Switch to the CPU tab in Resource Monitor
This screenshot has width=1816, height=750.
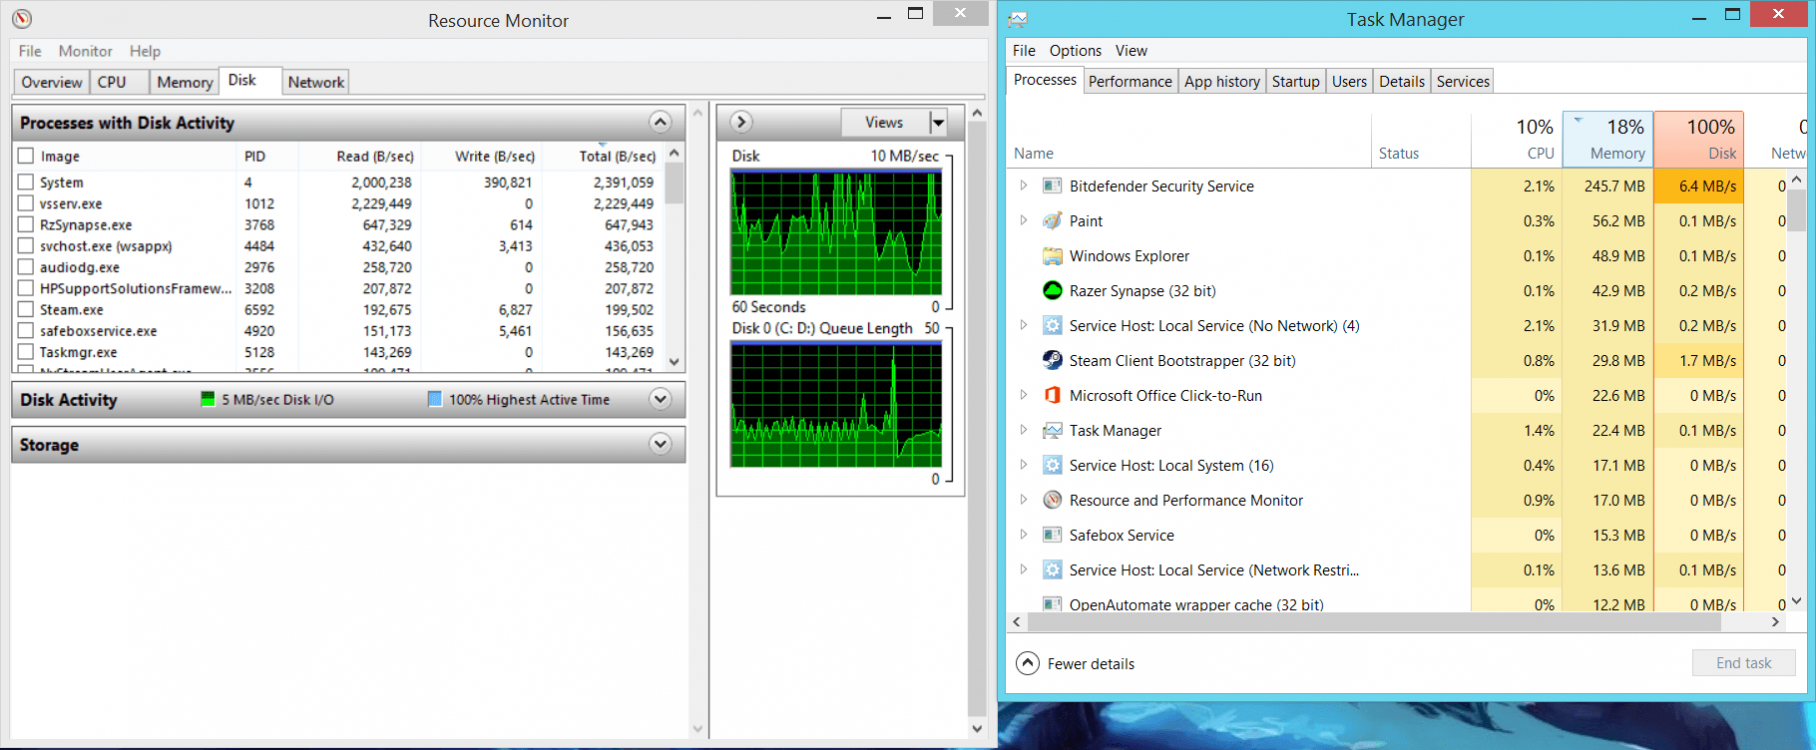coord(118,82)
